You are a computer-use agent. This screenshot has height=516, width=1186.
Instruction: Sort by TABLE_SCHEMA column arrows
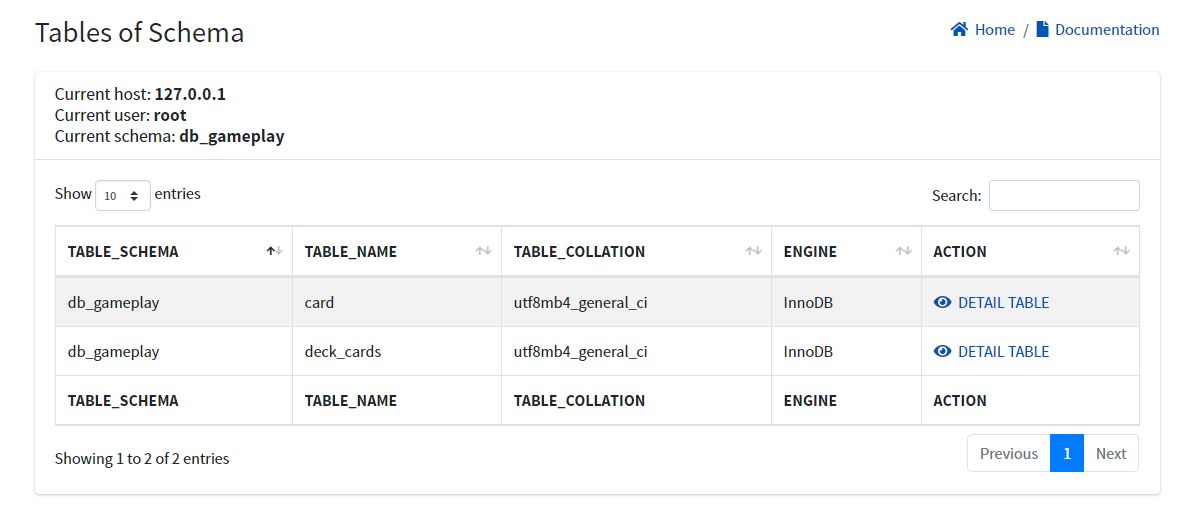(x=275, y=251)
